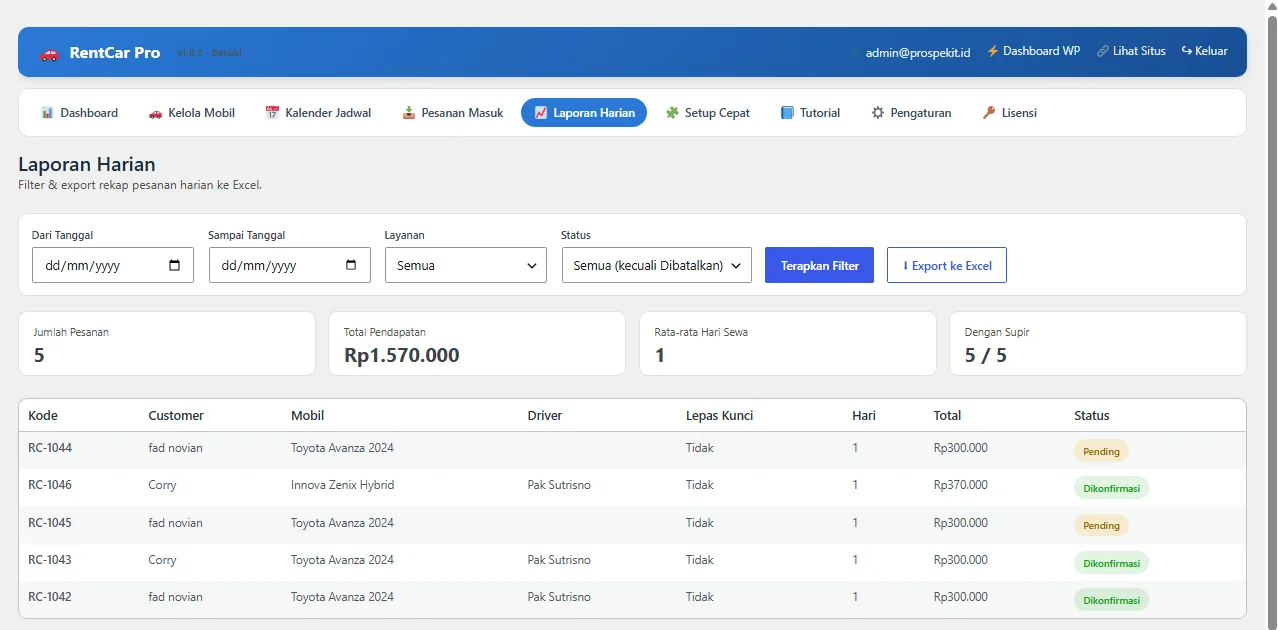The height and width of the screenshot is (630, 1278).
Task: Click the Dengan Supir 5 / 5 value
Action: tap(986, 355)
